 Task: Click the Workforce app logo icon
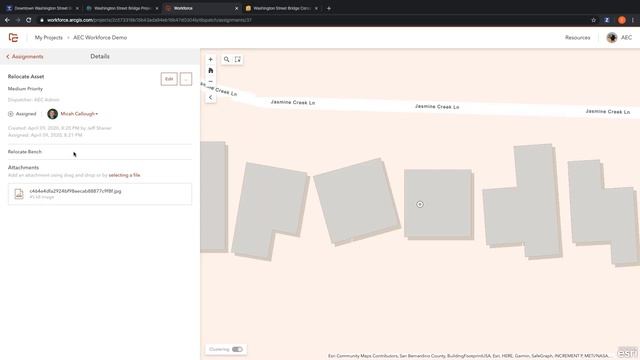click(x=13, y=38)
